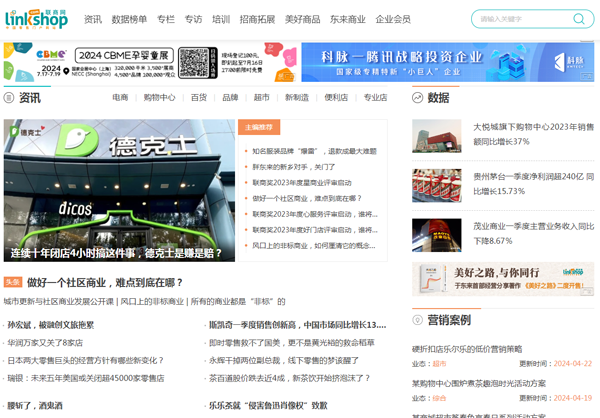Image resolution: width=600 pixels, height=418 pixels.
Task: Open headline 做好一个社区商业，难点到底在哪？
Action: point(105,283)
